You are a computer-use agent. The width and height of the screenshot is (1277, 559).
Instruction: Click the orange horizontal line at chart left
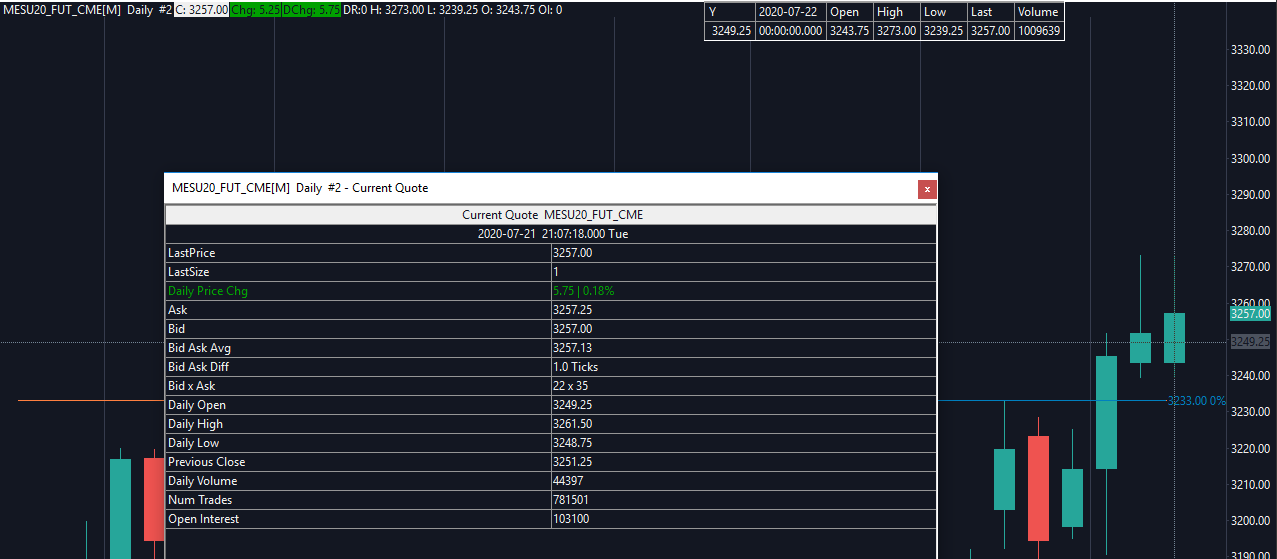point(91,401)
